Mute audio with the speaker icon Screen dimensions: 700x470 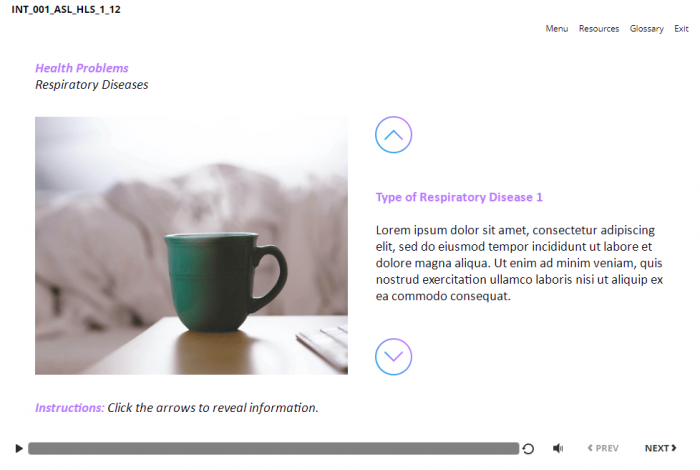558,448
